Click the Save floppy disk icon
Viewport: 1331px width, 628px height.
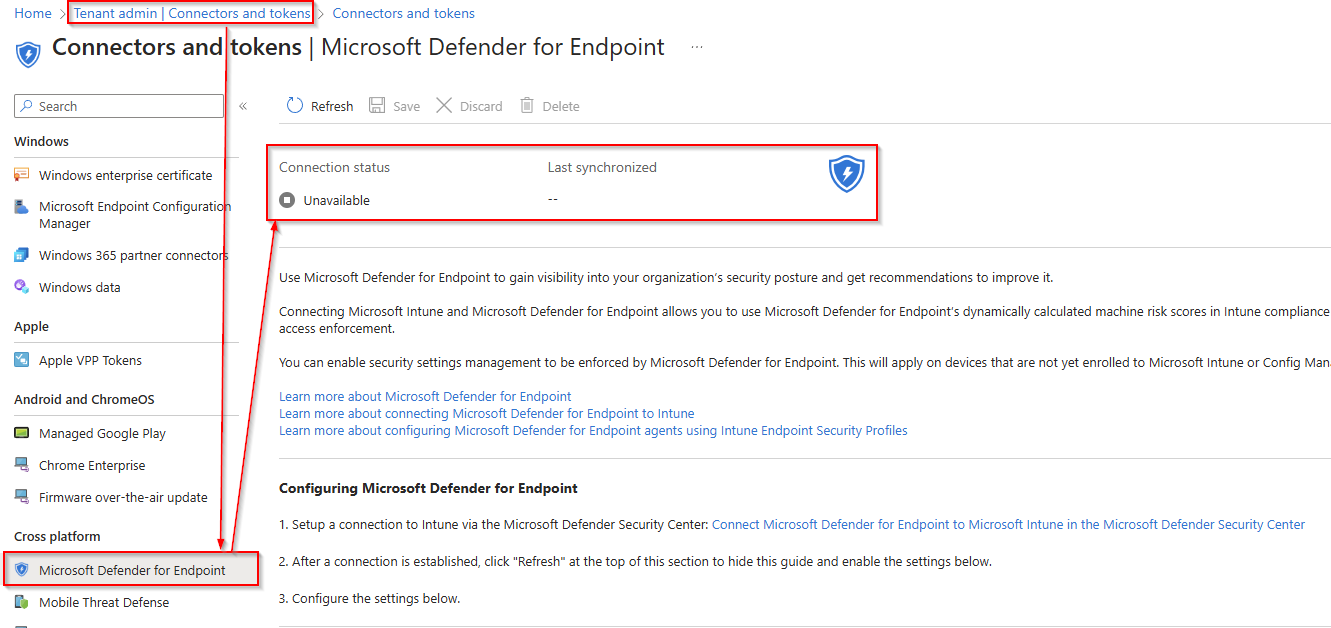(x=377, y=106)
